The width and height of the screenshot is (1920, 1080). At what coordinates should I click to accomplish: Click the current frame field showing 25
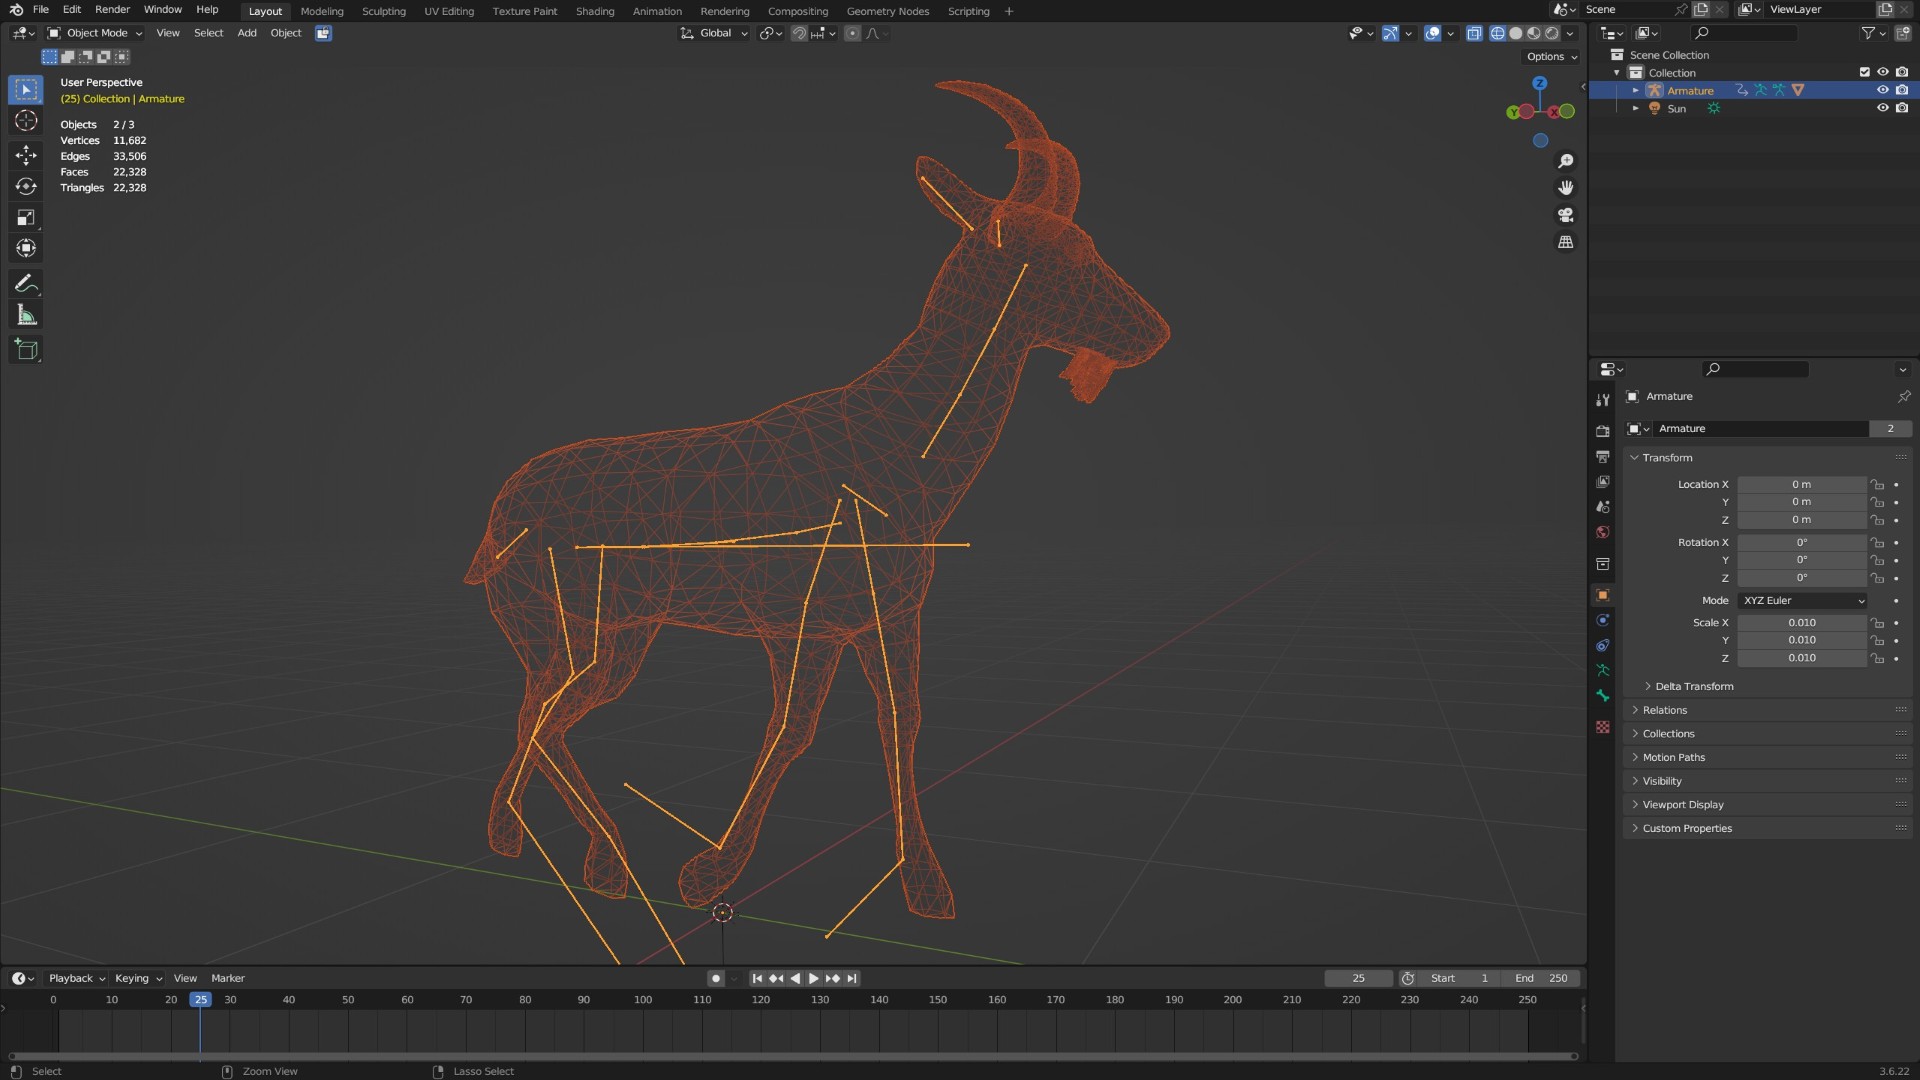(1358, 979)
